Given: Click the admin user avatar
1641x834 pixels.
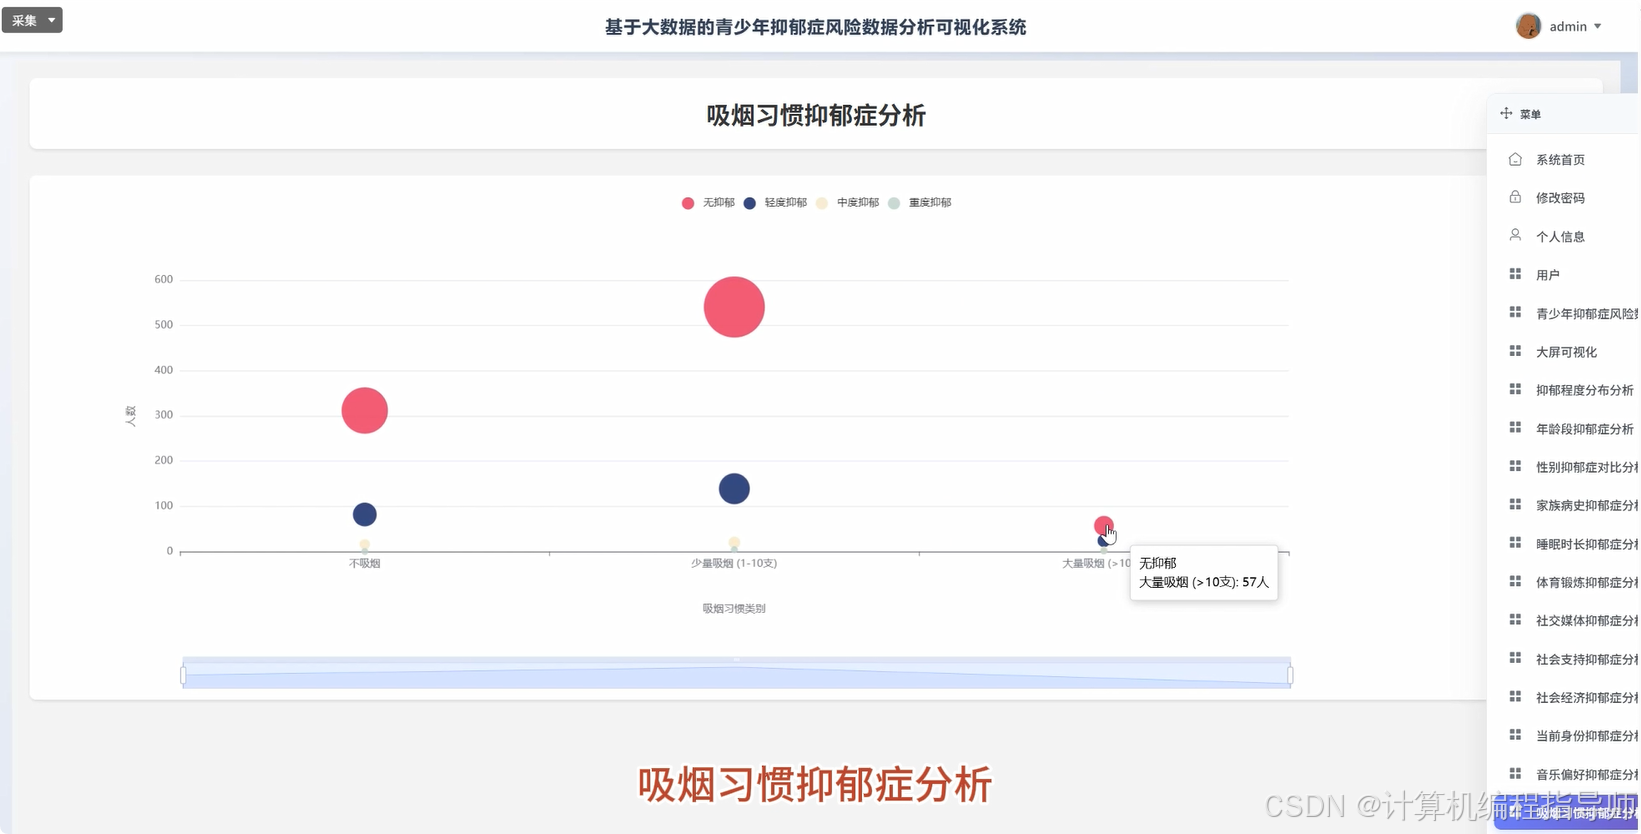Looking at the screenshot, I should (x=1528, y=26).
